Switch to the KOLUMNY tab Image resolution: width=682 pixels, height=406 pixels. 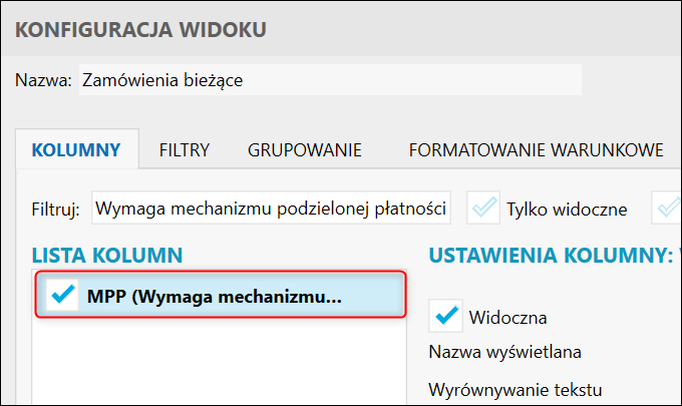coord(77,151)
